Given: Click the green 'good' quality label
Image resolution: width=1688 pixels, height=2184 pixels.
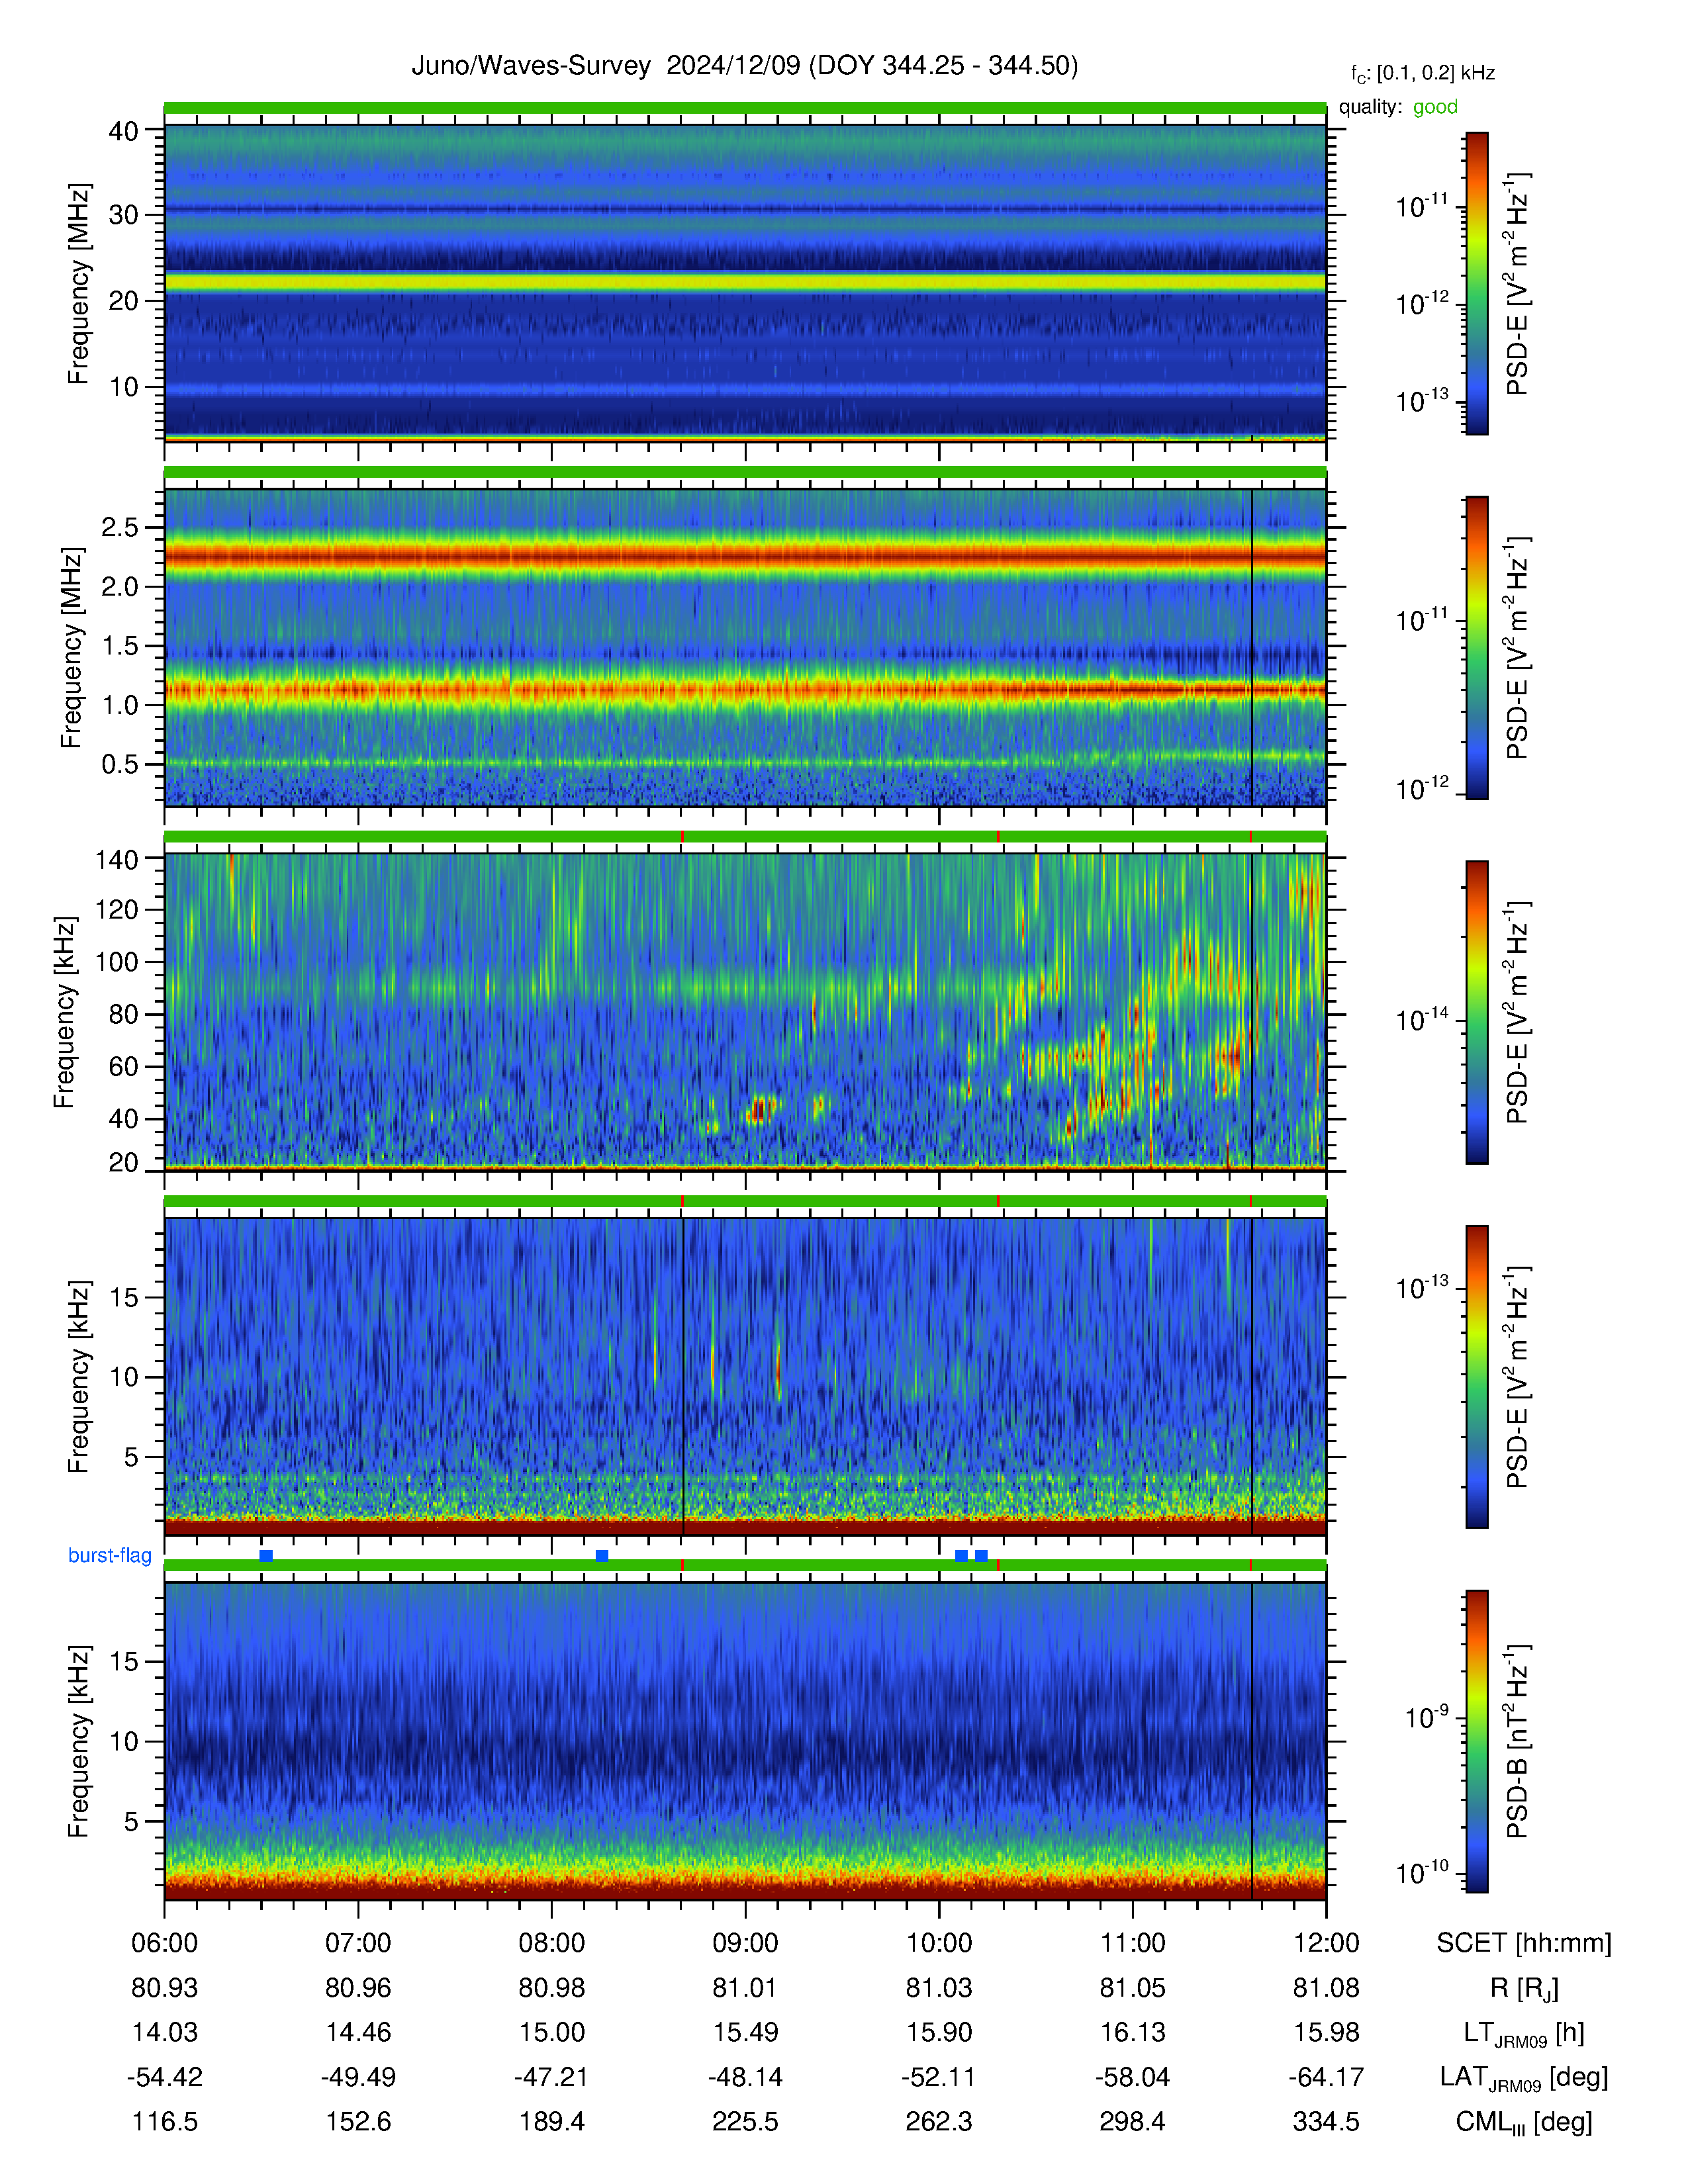Looking at the screenshot, I should [1435, 107].
